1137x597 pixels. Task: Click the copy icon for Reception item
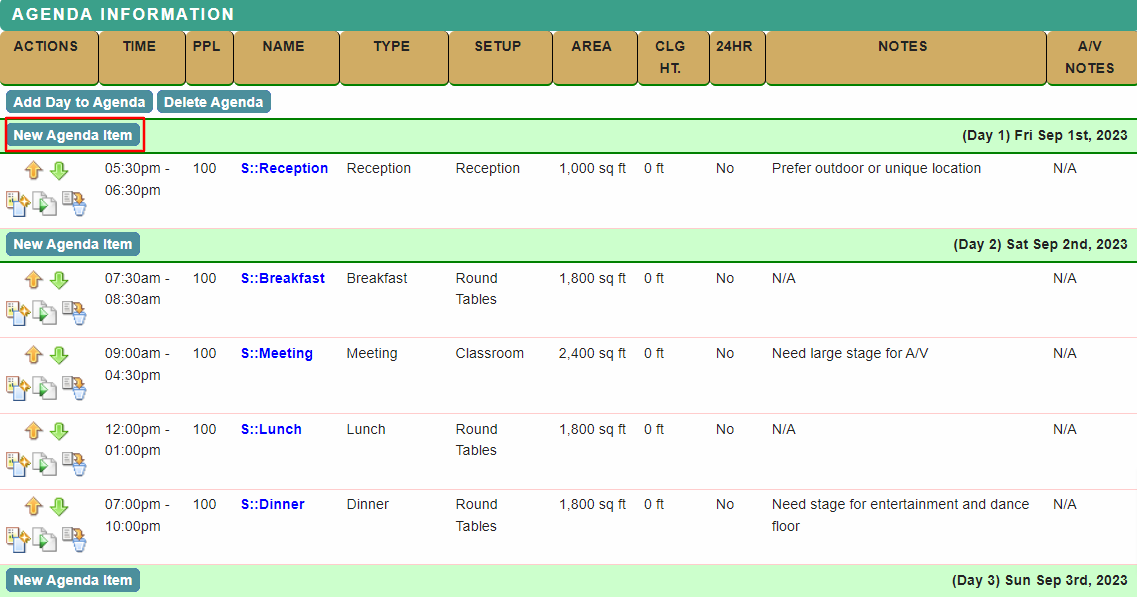[x=45, y=203]
